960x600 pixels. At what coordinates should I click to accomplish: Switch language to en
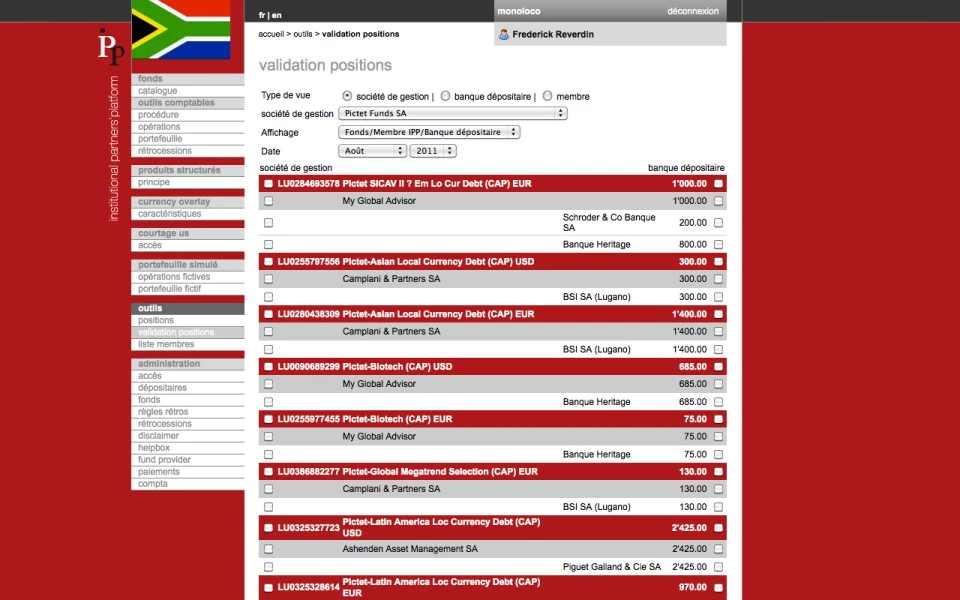coord(277,15)
